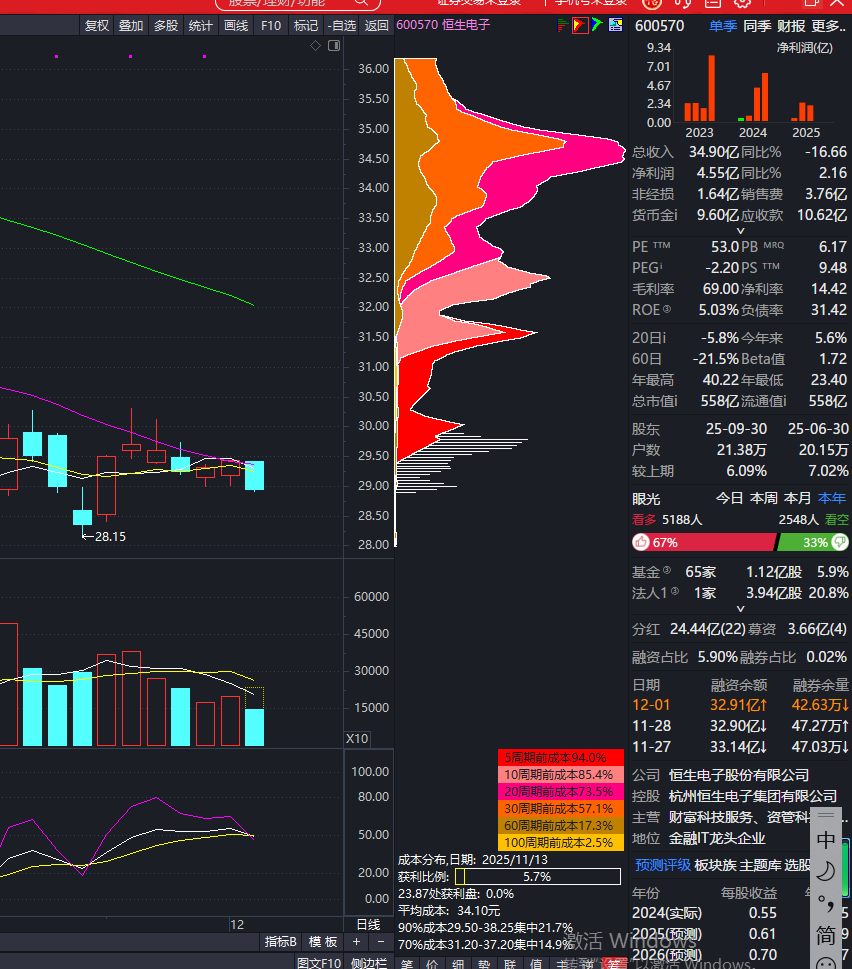Expand holders chevron below 法人1
The image size is (852, 969).
[740, 609]
